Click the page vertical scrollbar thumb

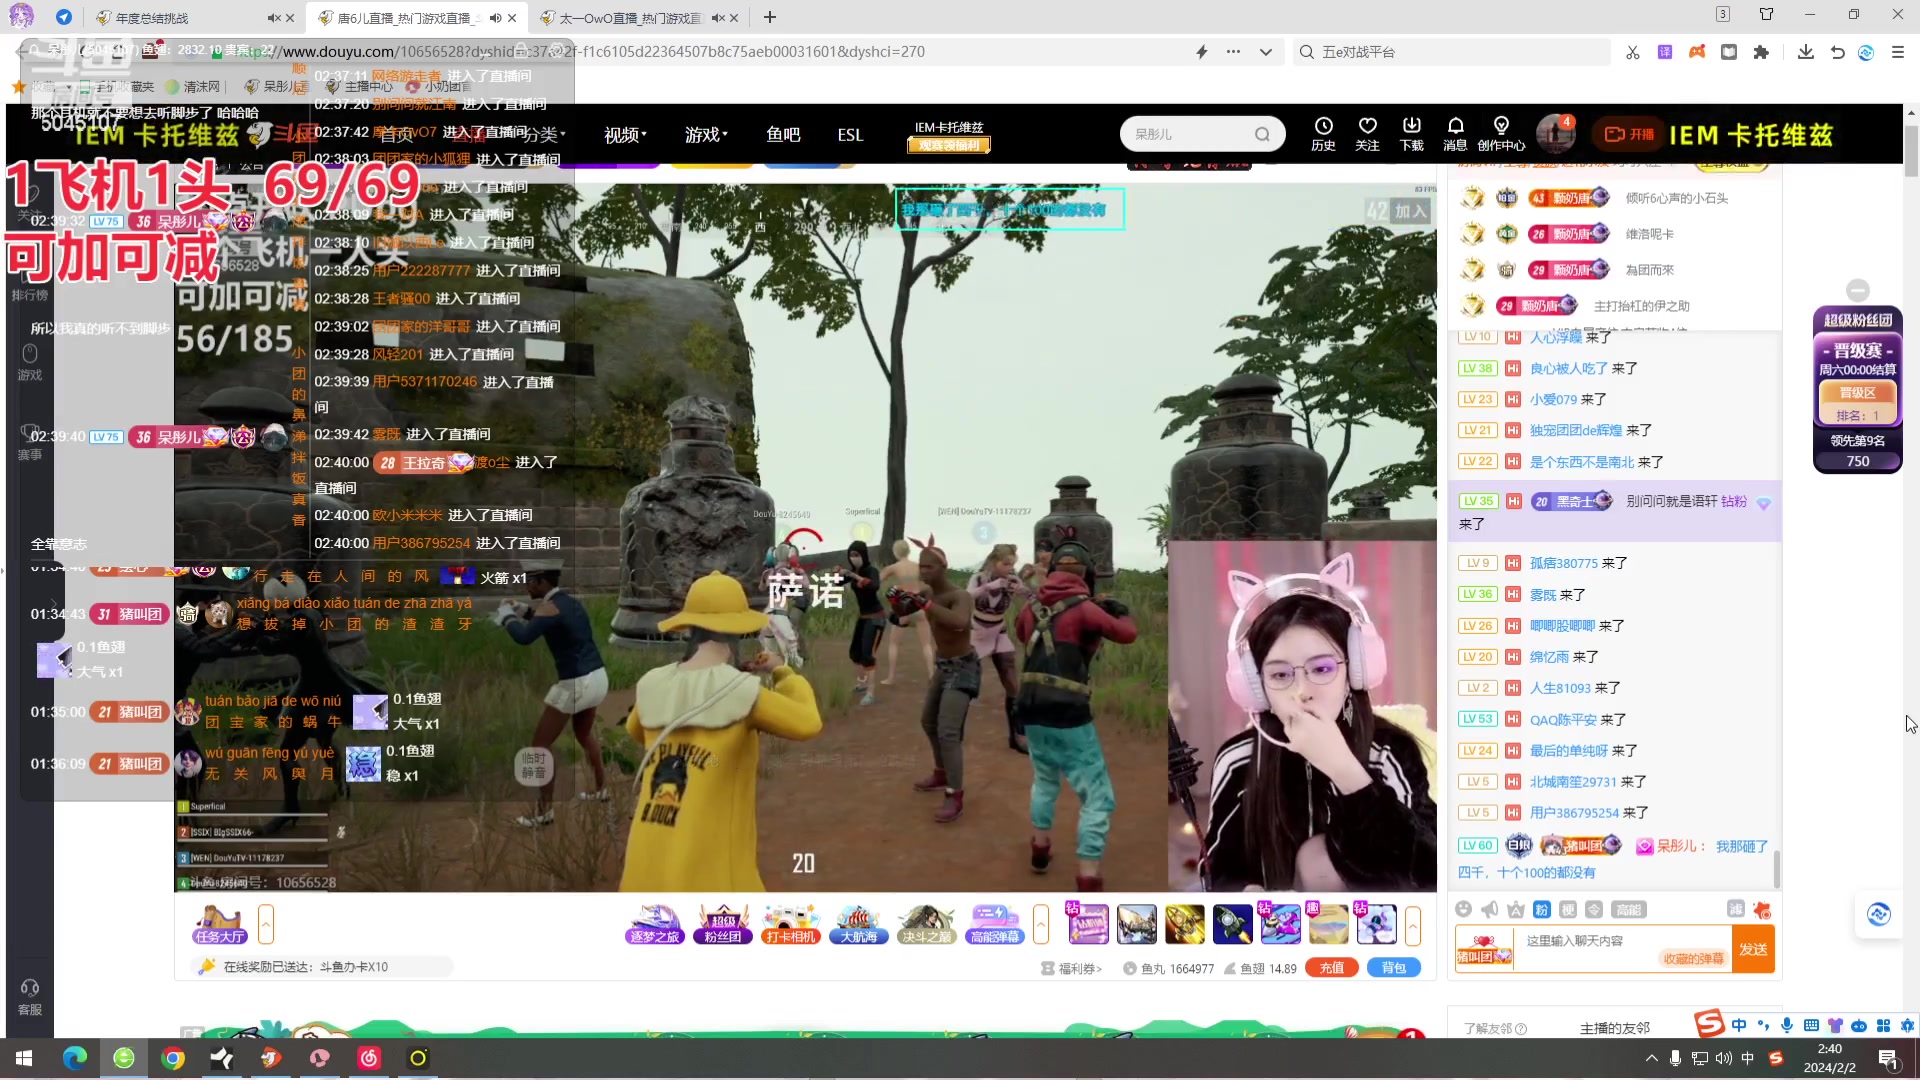[x=1911, y=149]
